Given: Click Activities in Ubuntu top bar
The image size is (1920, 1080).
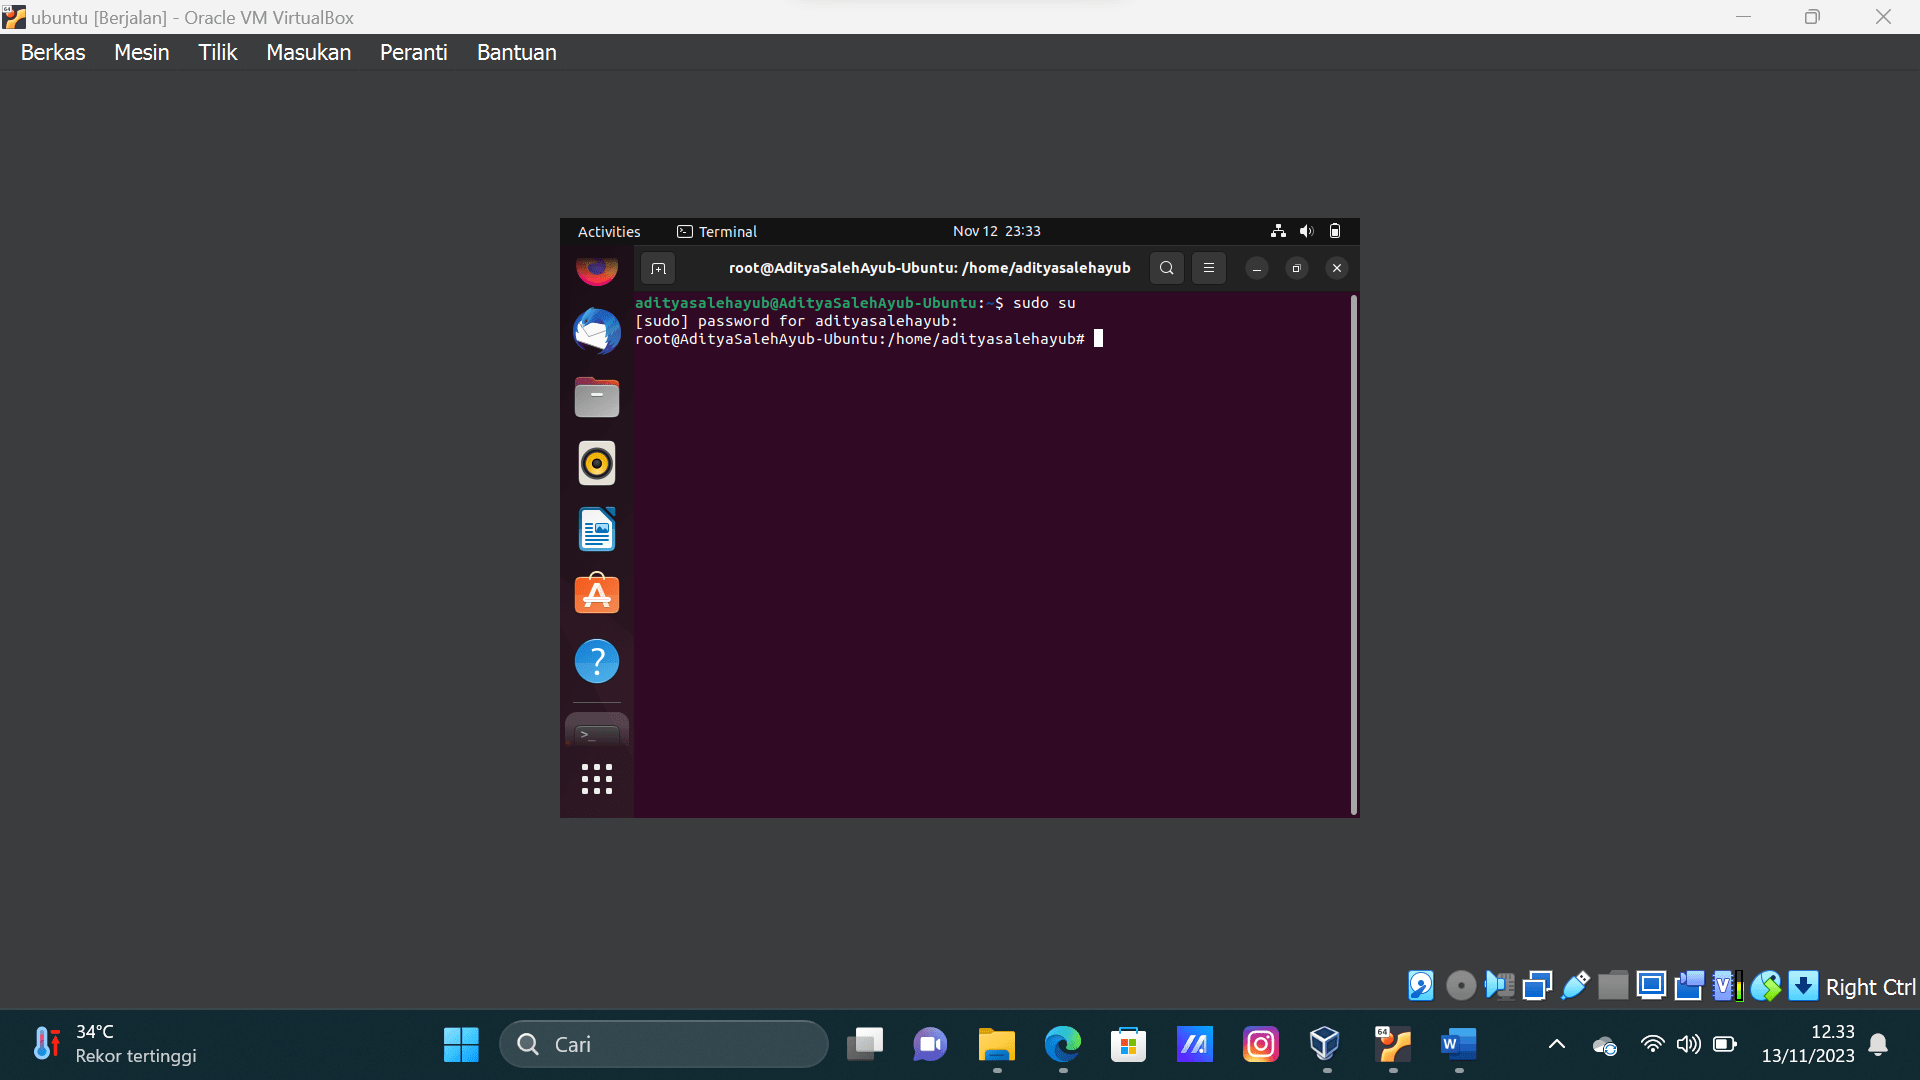Looking at the screenshot, I should (x=609, y=231).
